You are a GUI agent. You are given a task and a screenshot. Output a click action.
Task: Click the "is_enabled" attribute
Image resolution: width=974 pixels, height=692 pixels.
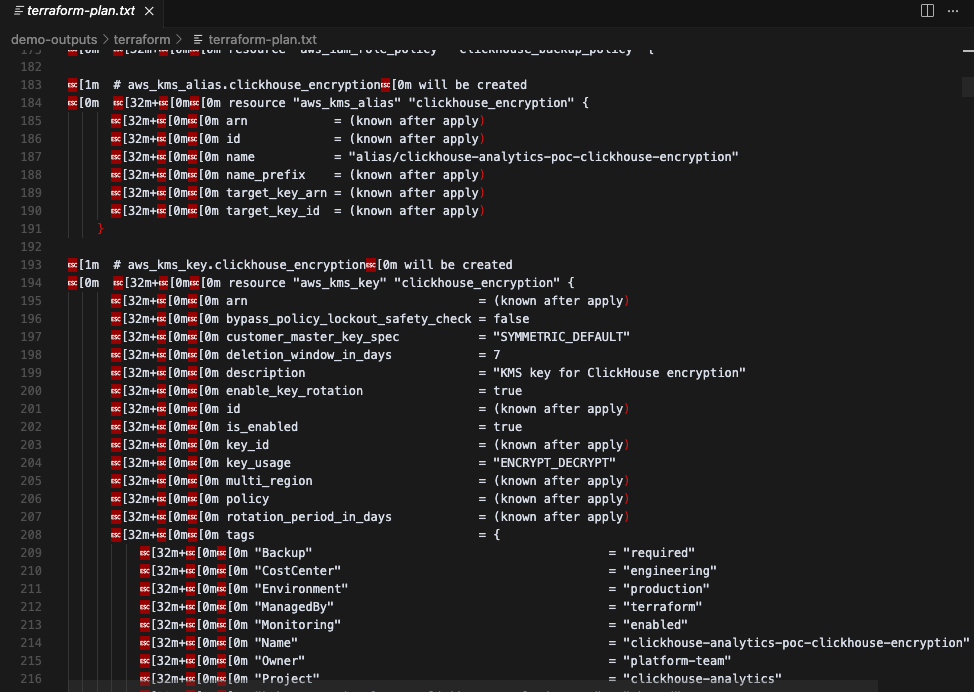click(262, 427)
